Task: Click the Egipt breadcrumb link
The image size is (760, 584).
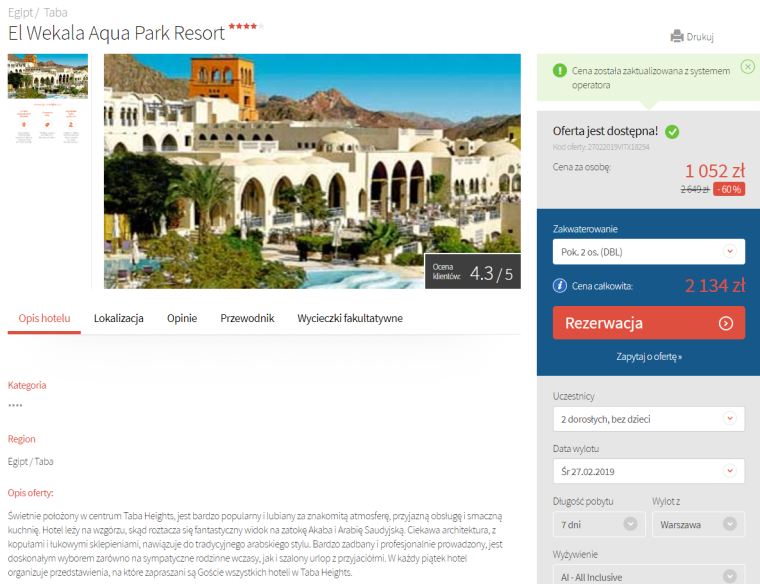Action: (20, 13)
